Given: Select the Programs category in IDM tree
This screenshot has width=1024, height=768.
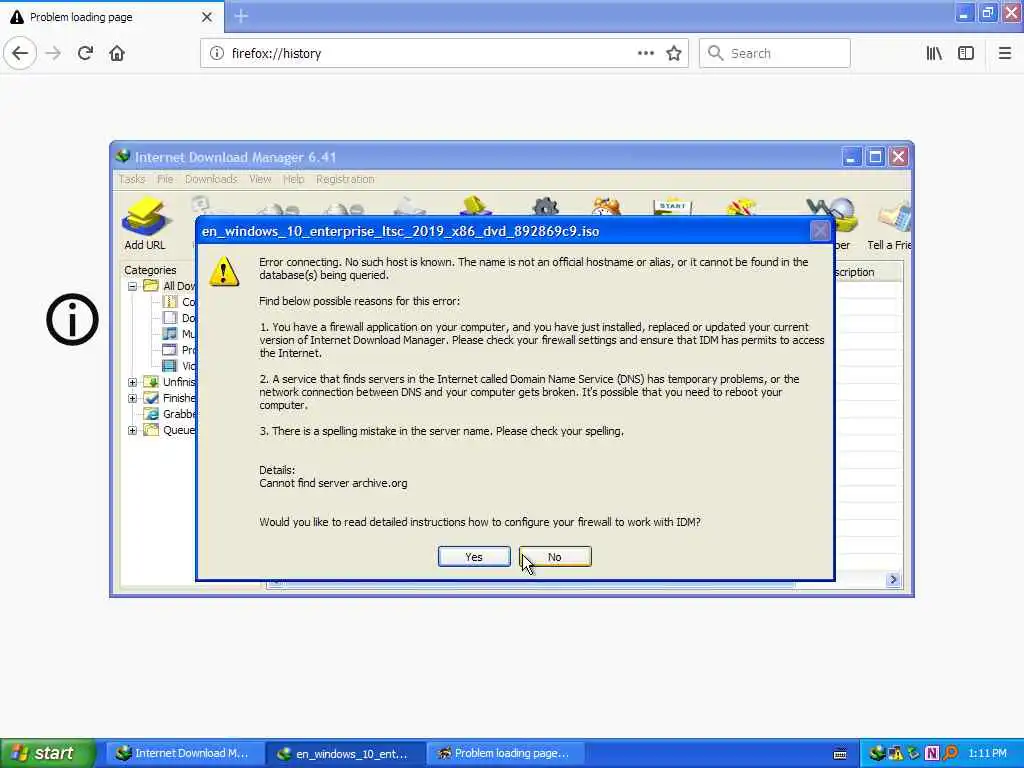Looking at the screenshot, I should (179, 350).
